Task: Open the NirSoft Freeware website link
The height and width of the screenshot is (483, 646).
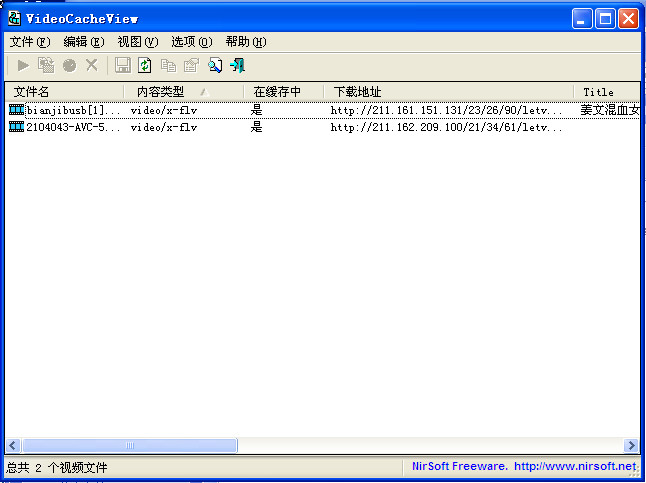Action: click(x=524, y=467)
